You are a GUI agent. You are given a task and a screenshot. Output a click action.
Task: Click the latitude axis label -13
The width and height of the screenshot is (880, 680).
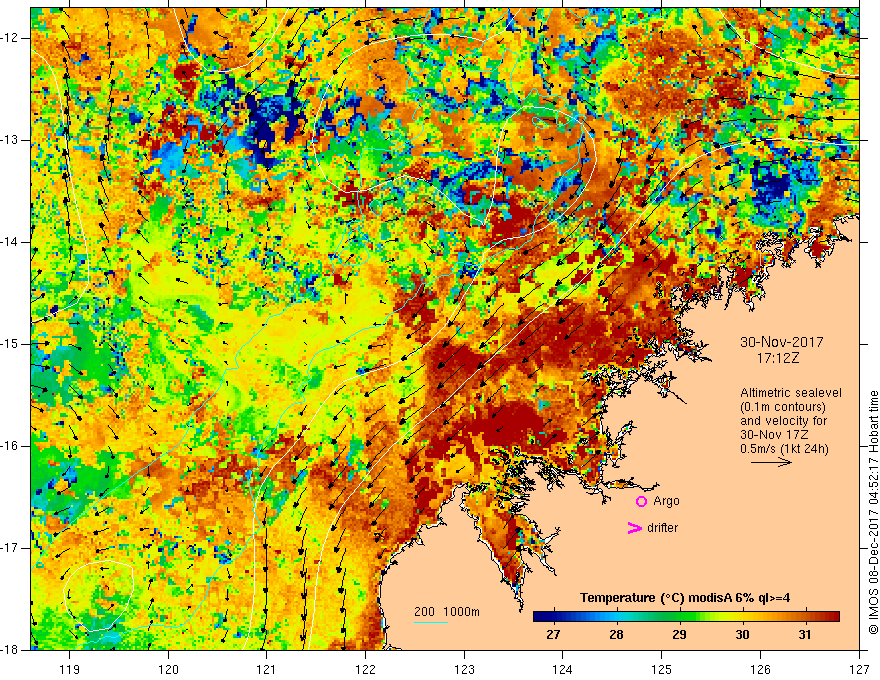tap(11, 140)
